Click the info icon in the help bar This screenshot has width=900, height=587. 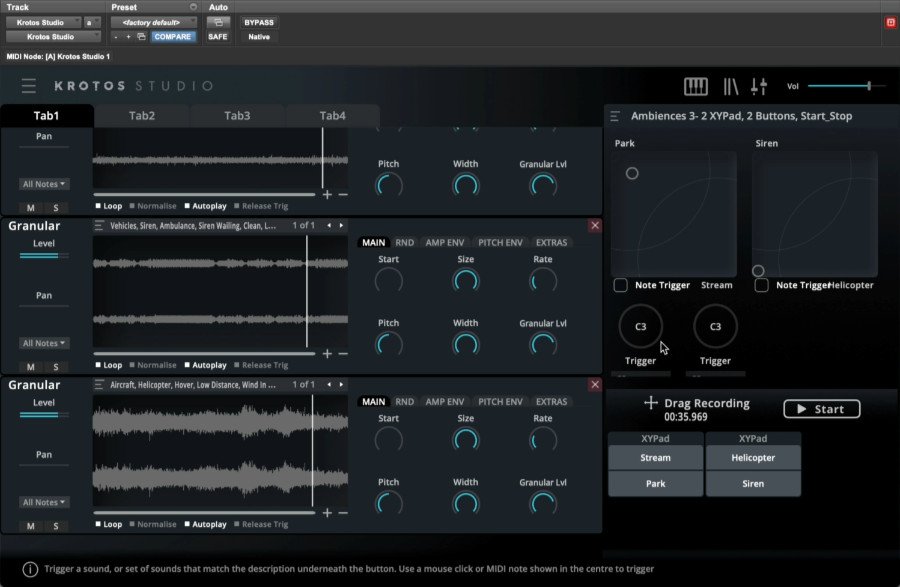[x=30, y=569]
